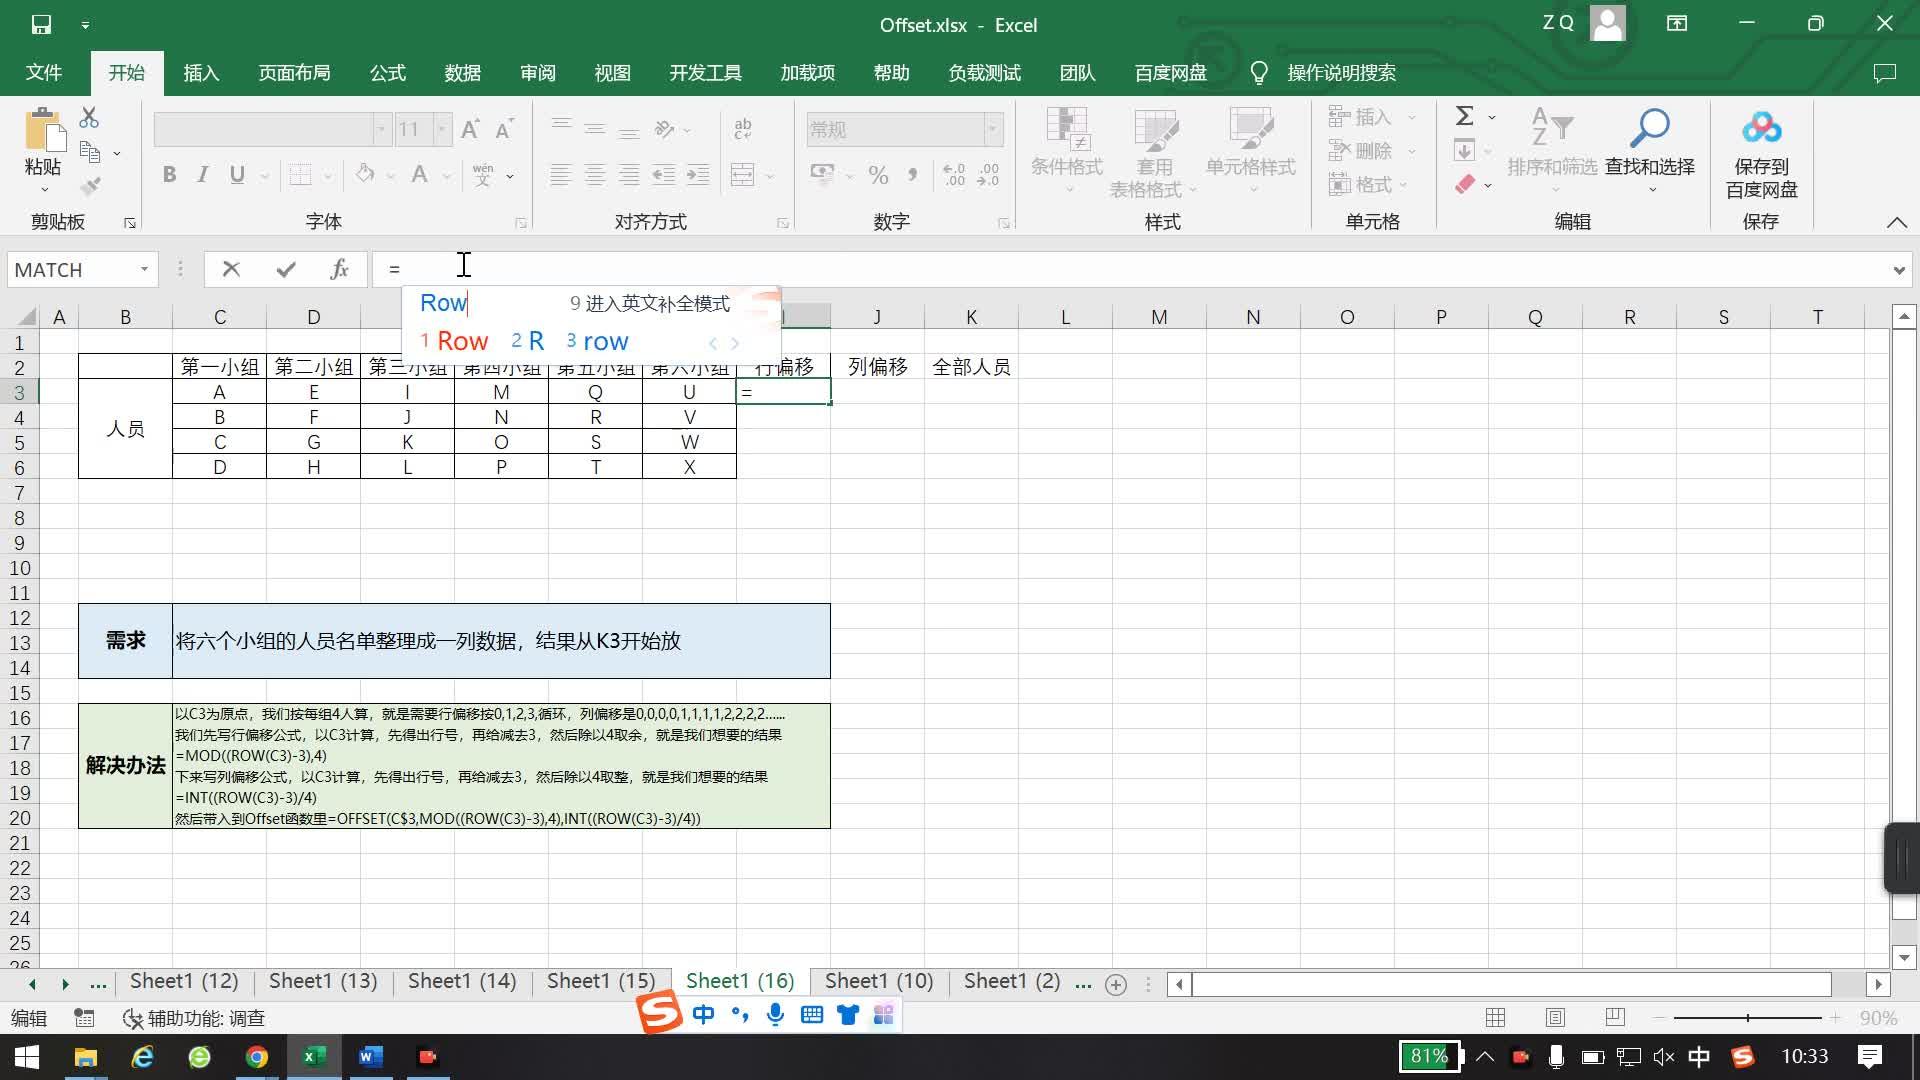Click the Paste clipboard icon
This screenshot has width=1920, height=1080.
pyautogui.click(x=43, y=130)
